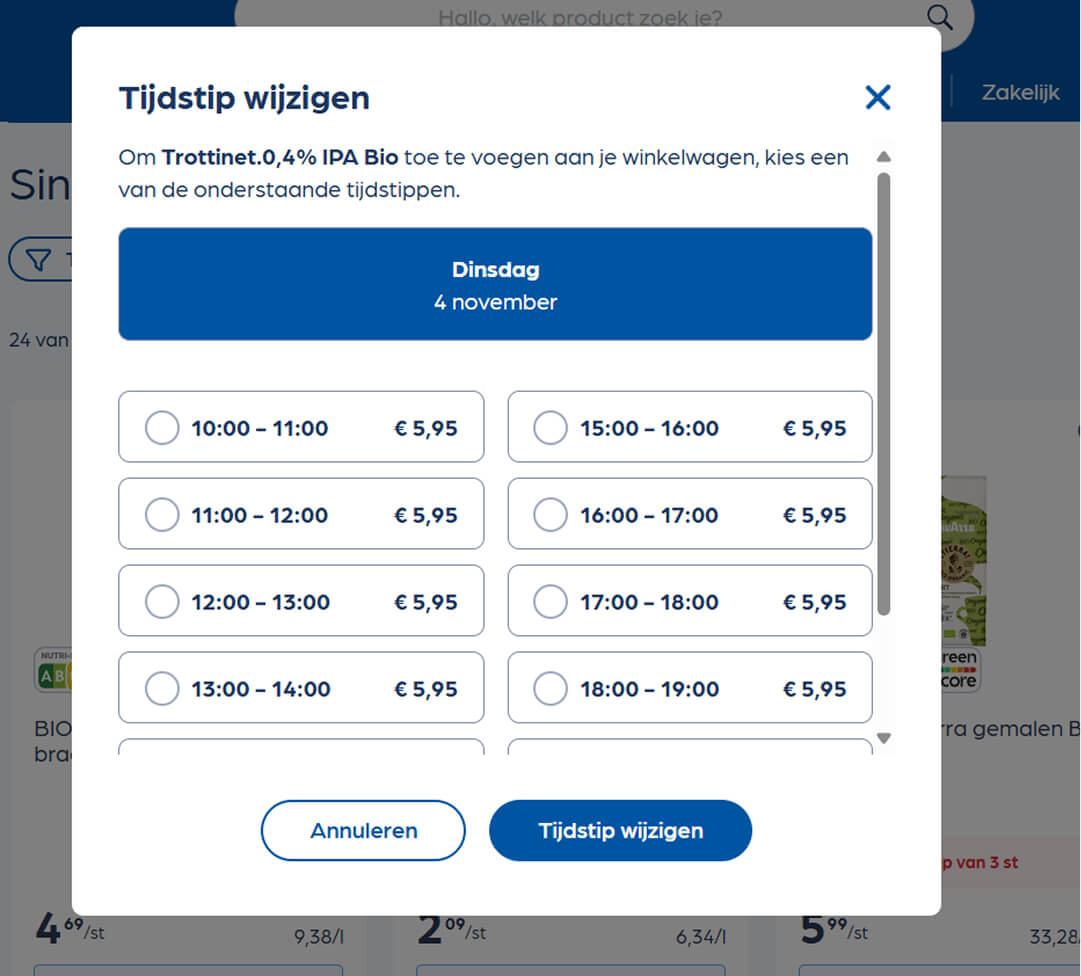Click the search magnifier icon
1081x976 pixels.
click(938, 17)
